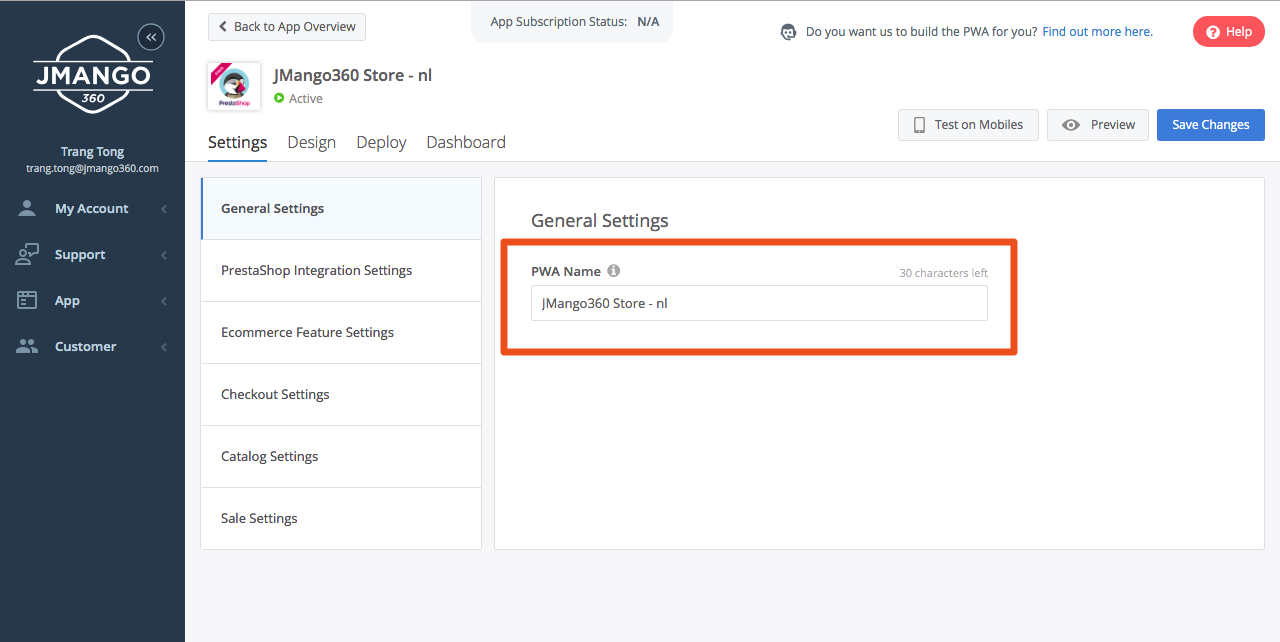1280x642 pixels.
Task: Click the Customer people icon
Action: 27,346
